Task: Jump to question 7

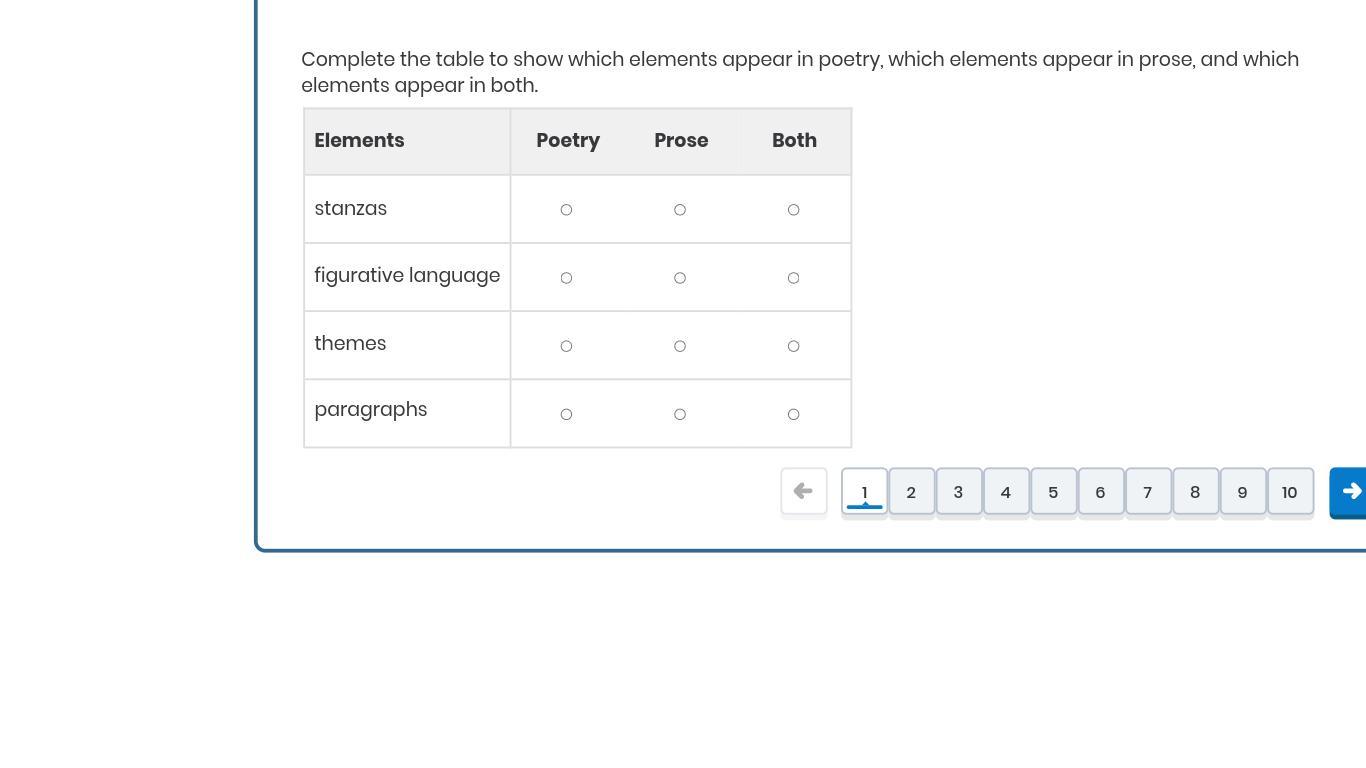Action: 1148,492
